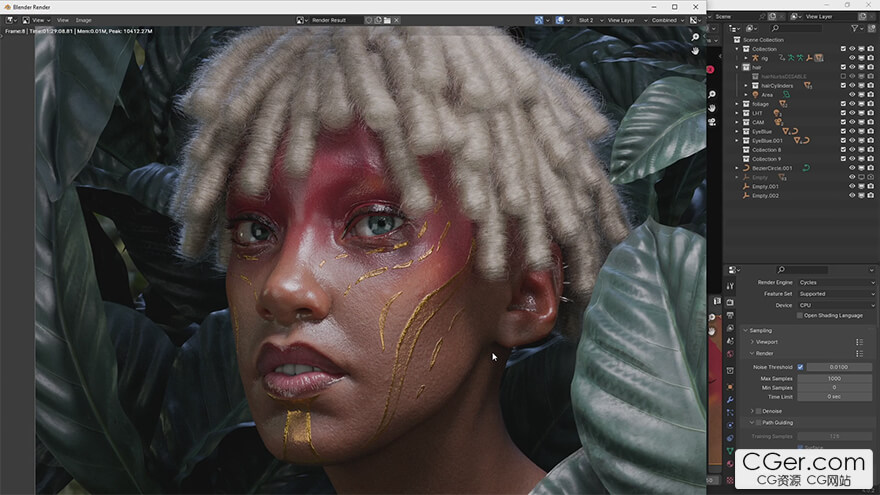Viewport: 880px width, 495px height.
Task: Open the View dropdown in render header
Action: click(36, 20)
